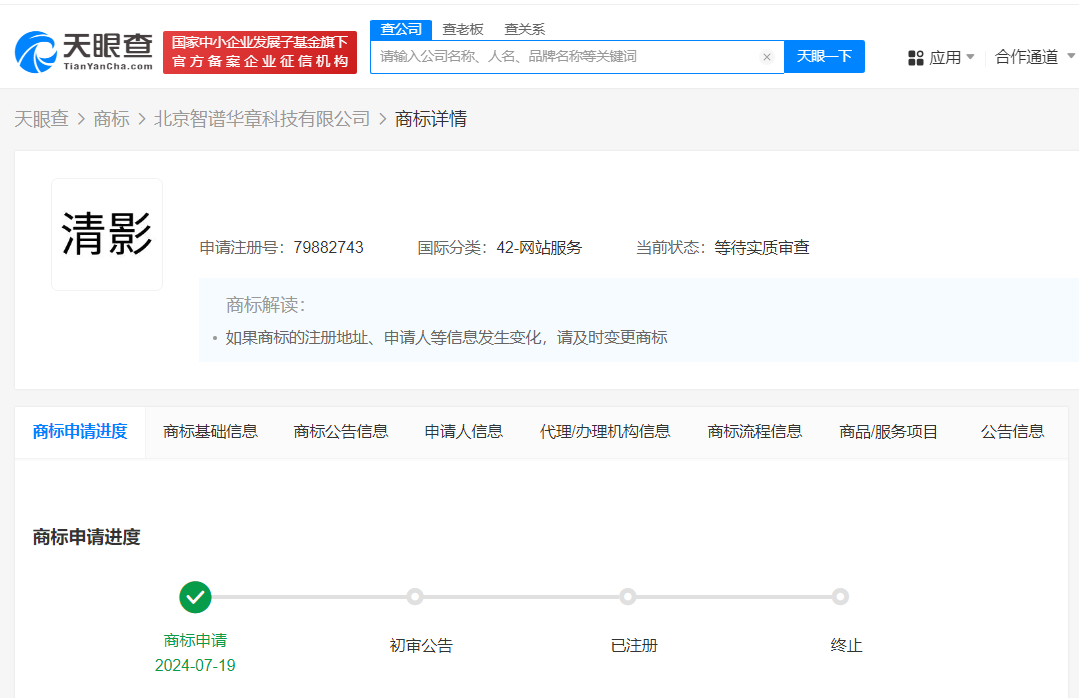Switch to the 商品/服务项目 tab
The height and width of the screenshot is (698, 1079).
pos(888,431)
